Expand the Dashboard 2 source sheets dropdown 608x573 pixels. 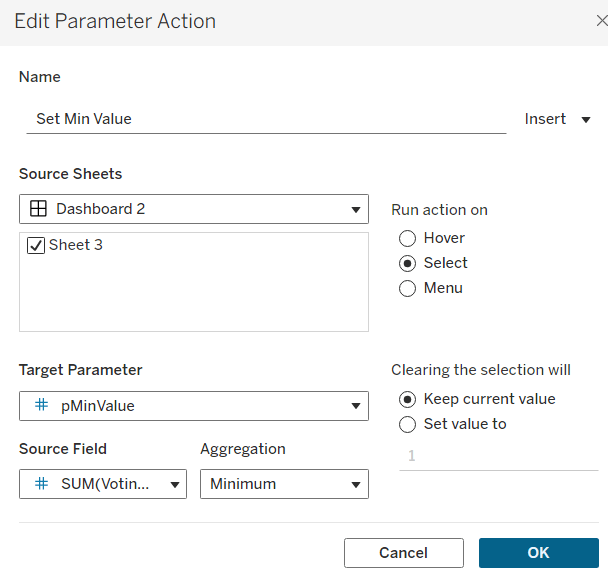pyautogui.click(x=355, y=210)
